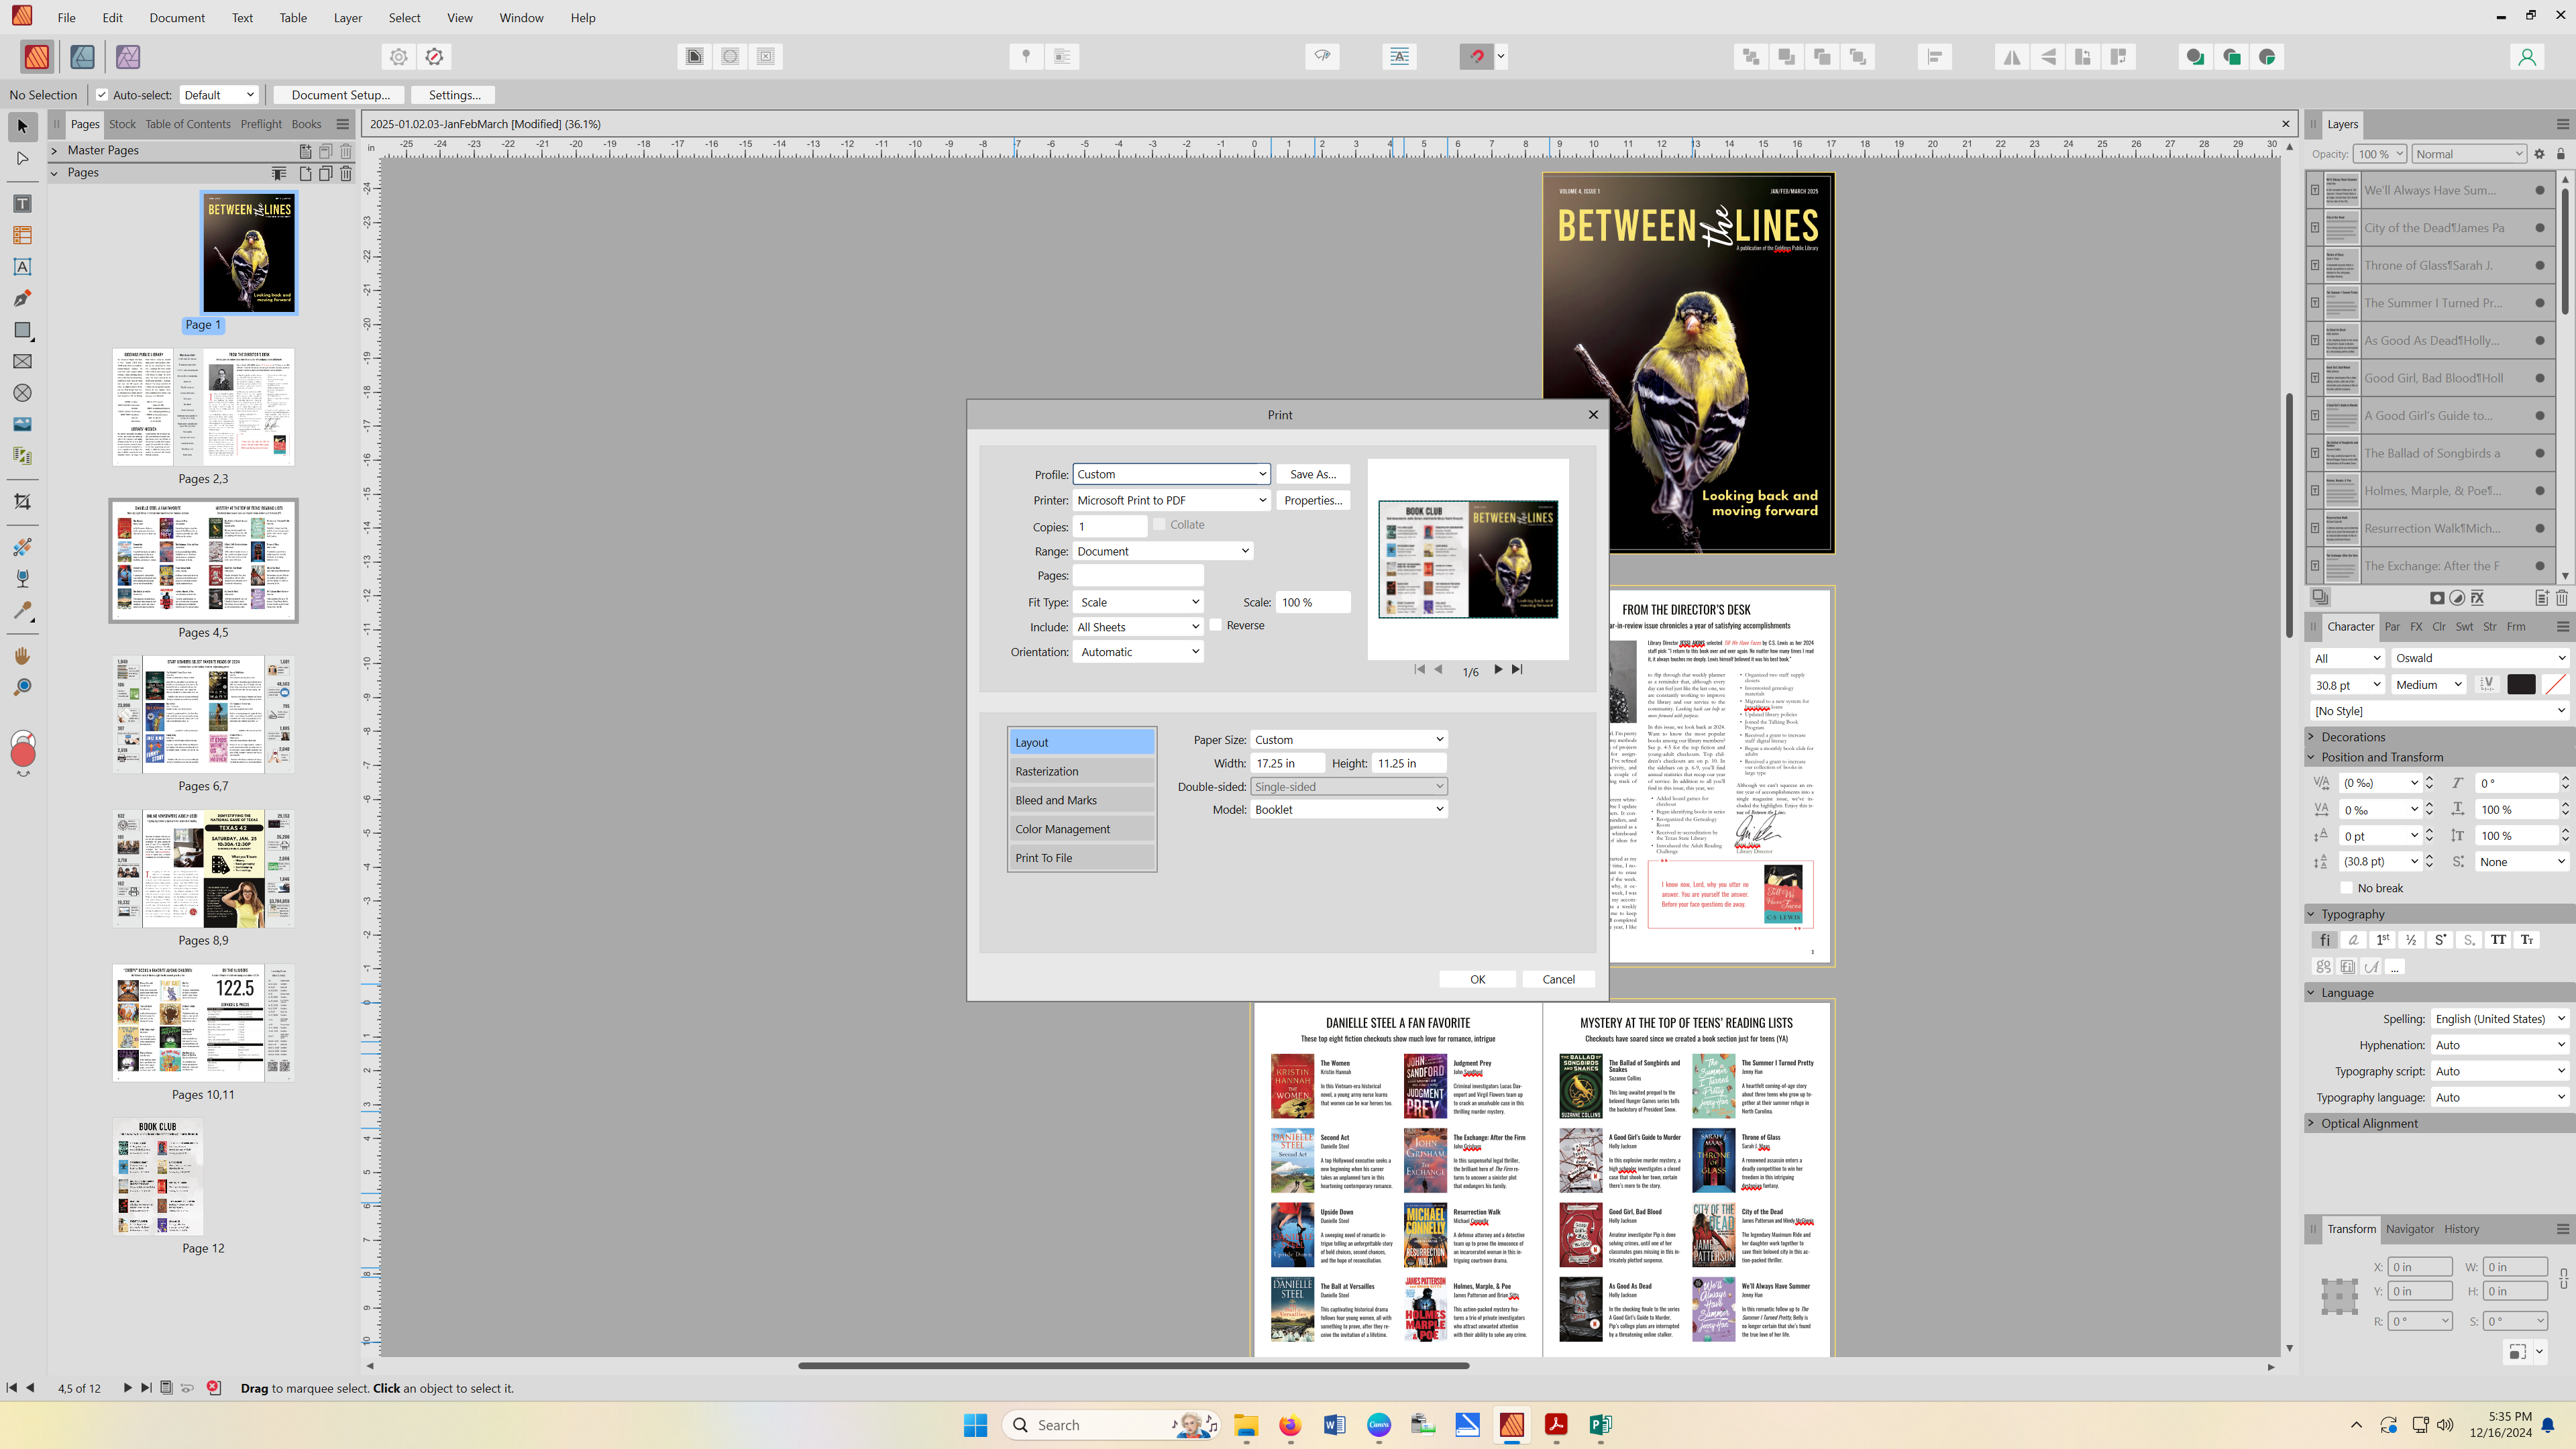Switch to the Preflight tab
The width and height of the screenshot is (2576, 1449).
(x=260, y=124)
